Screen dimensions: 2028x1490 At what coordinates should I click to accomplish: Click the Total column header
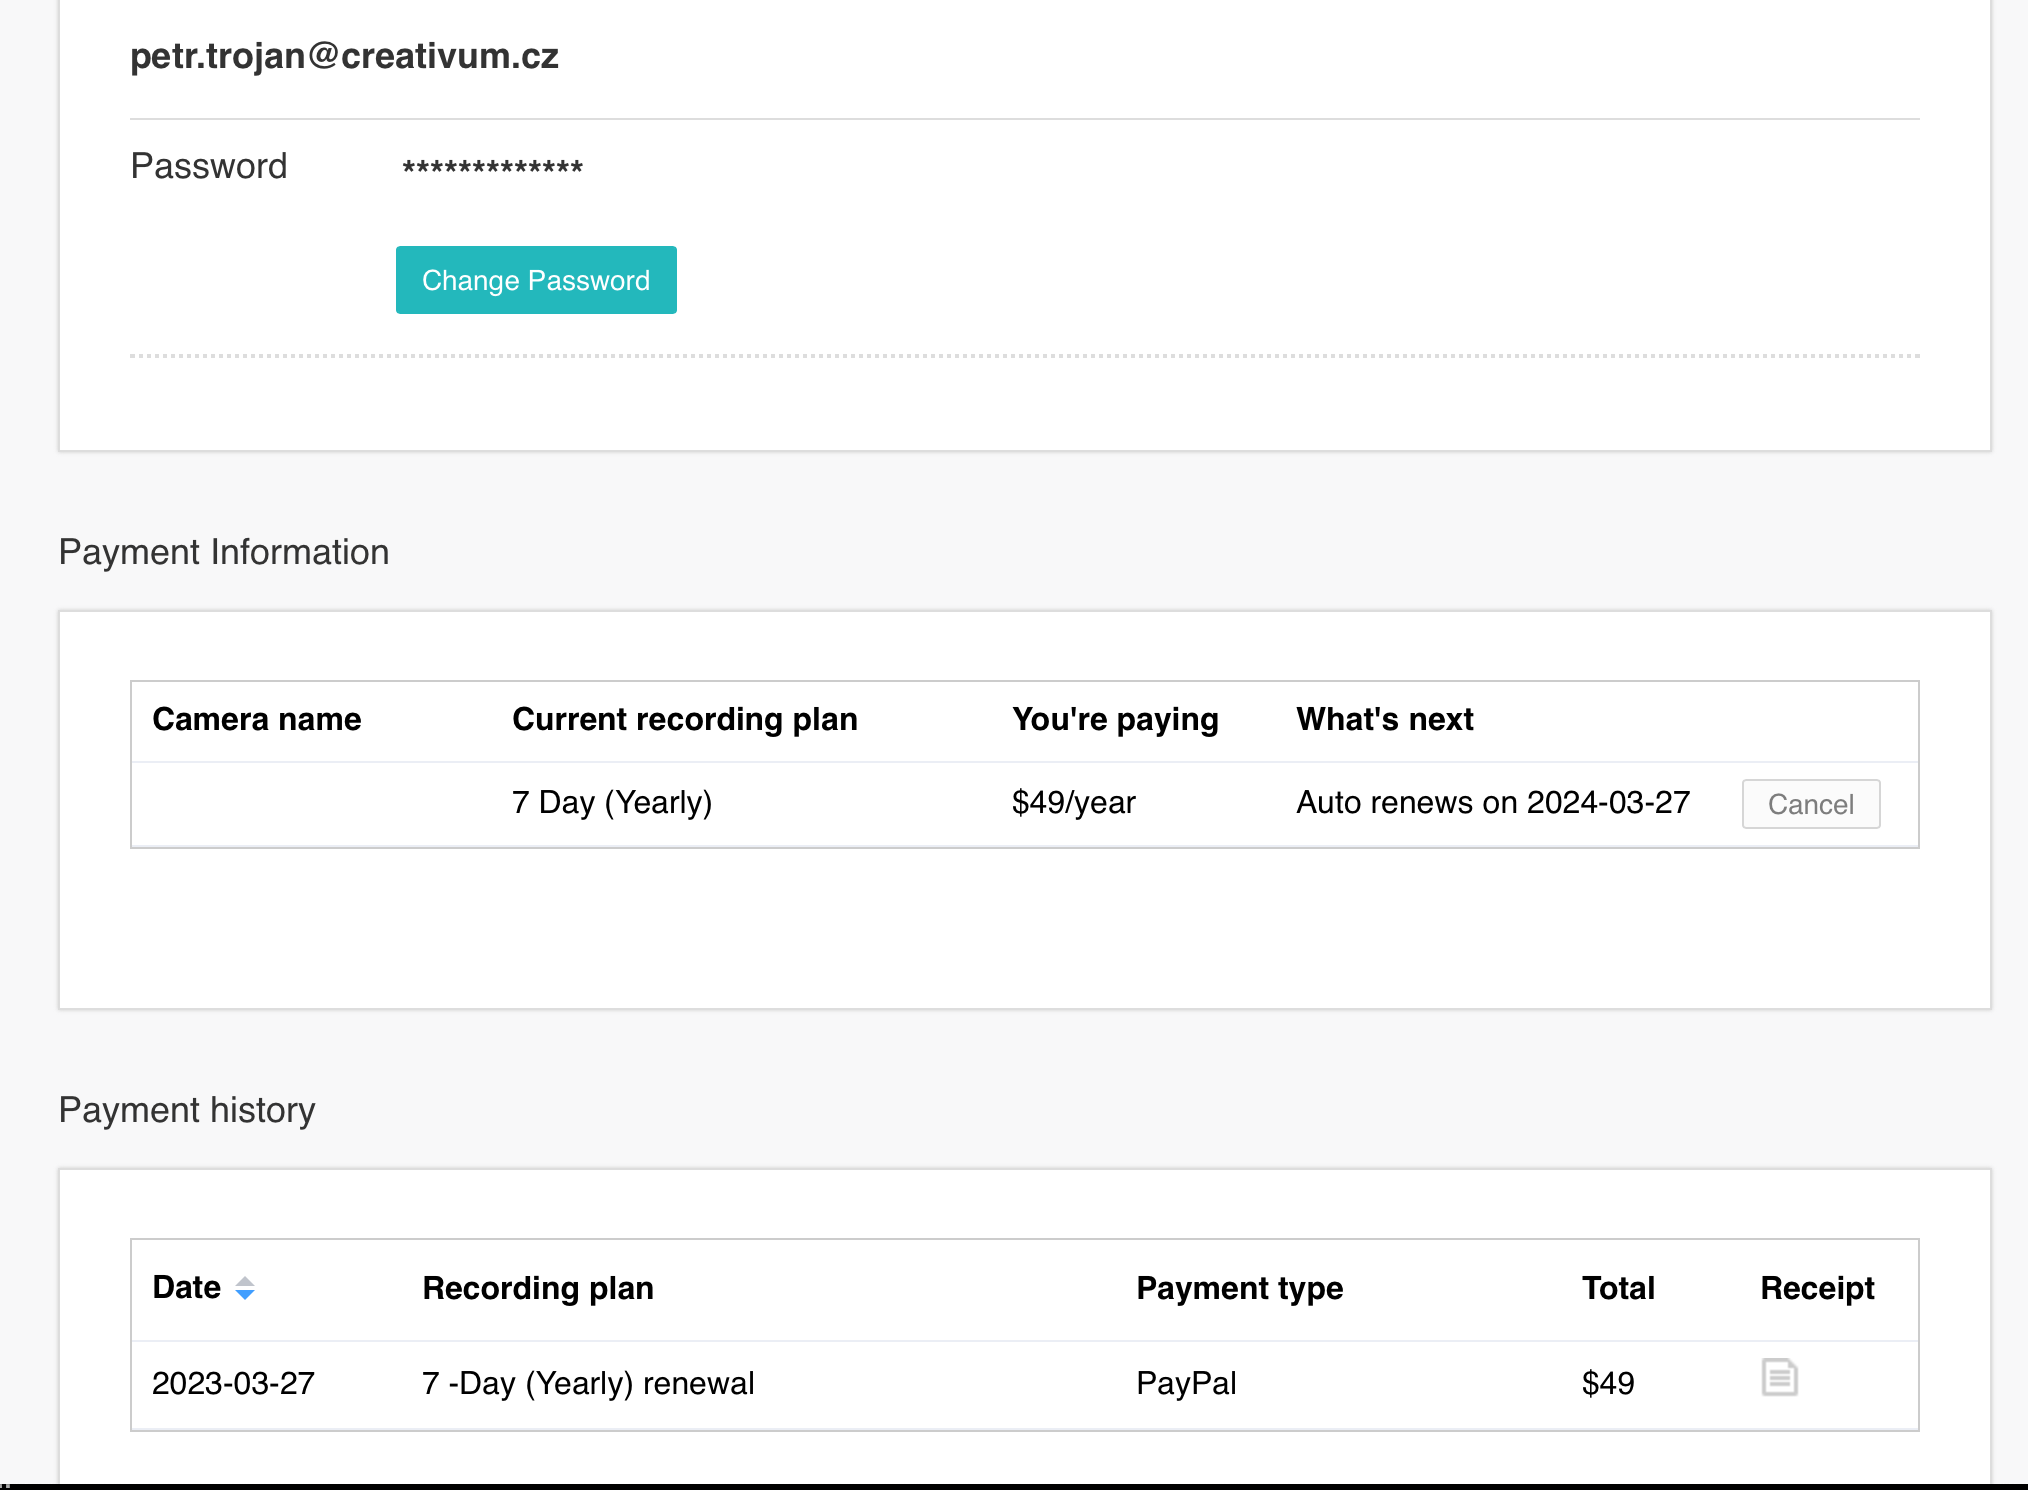point(1618,1288)
